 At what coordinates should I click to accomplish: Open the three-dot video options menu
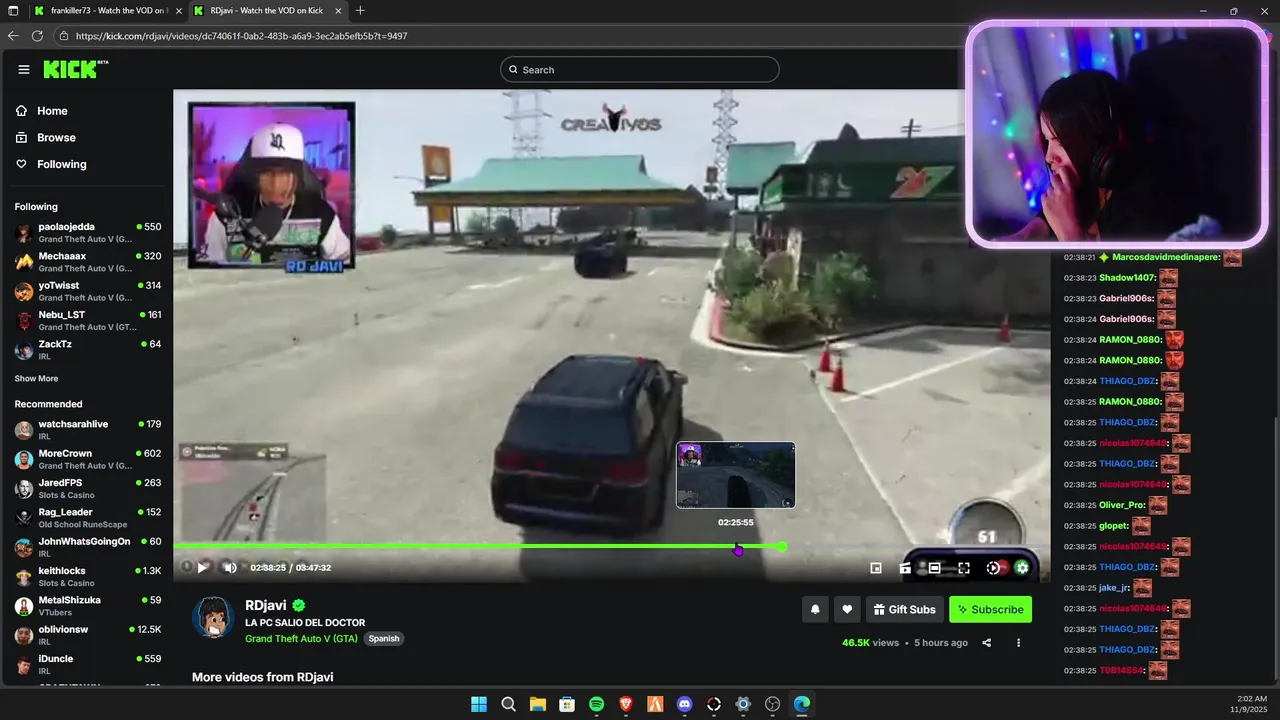1018,643
